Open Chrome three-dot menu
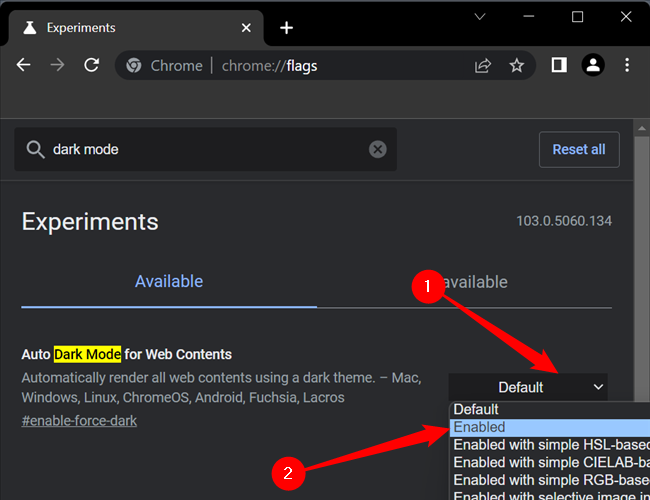Image resolution: width=650 pixels, height=500 pixels. pos(627,65)
